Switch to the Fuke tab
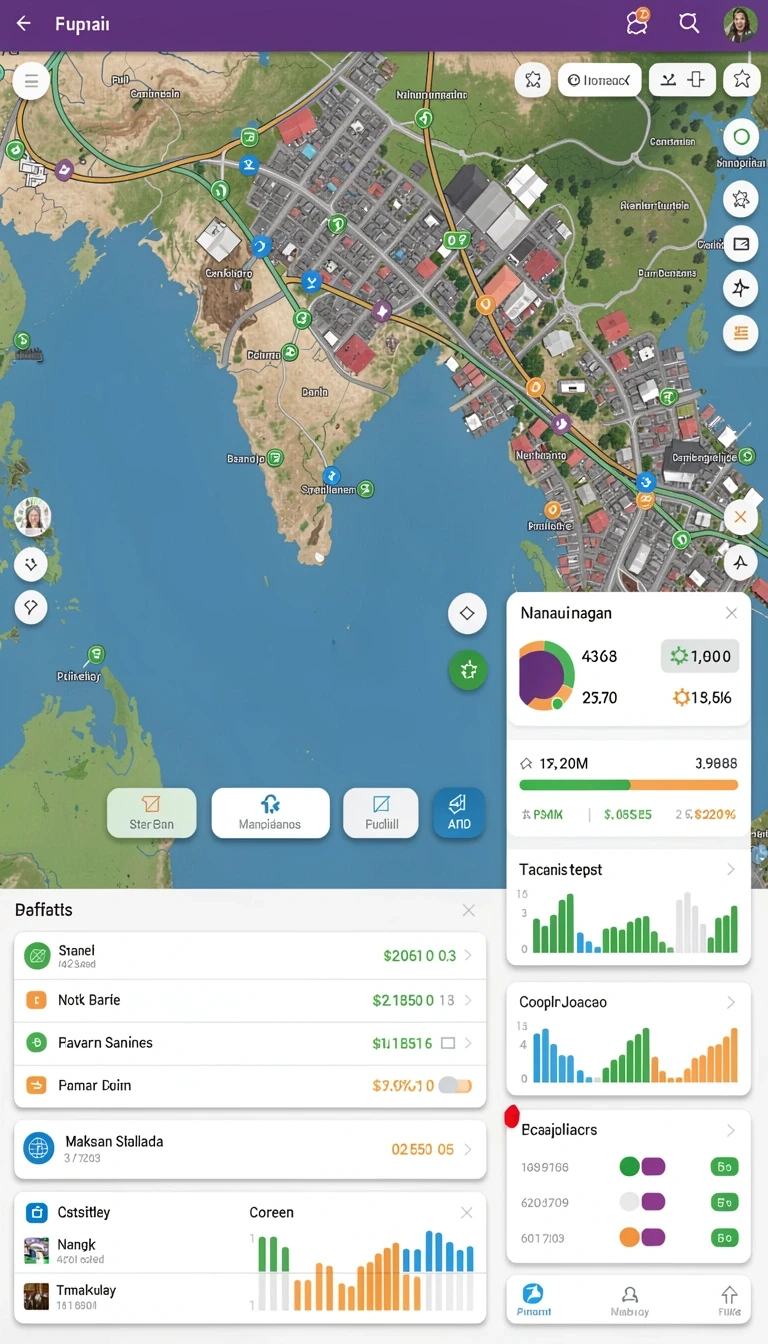The image size is (768, 1344). click(x=729, y=1300)
